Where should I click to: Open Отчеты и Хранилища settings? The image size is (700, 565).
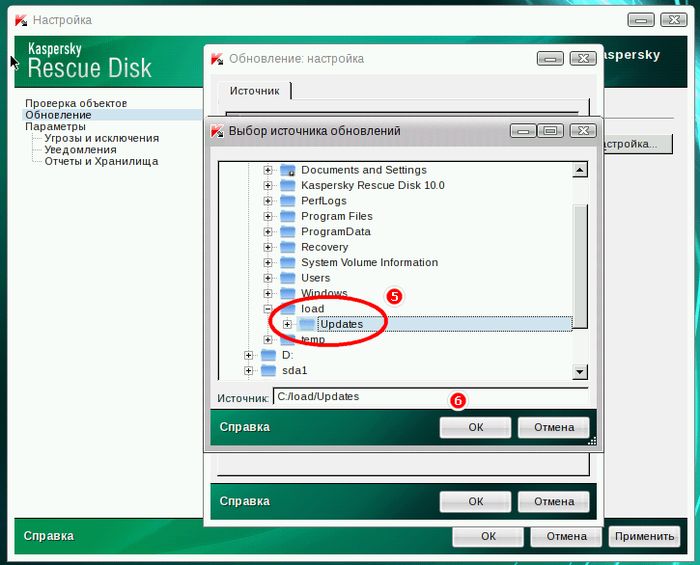(x=101, y=161)
